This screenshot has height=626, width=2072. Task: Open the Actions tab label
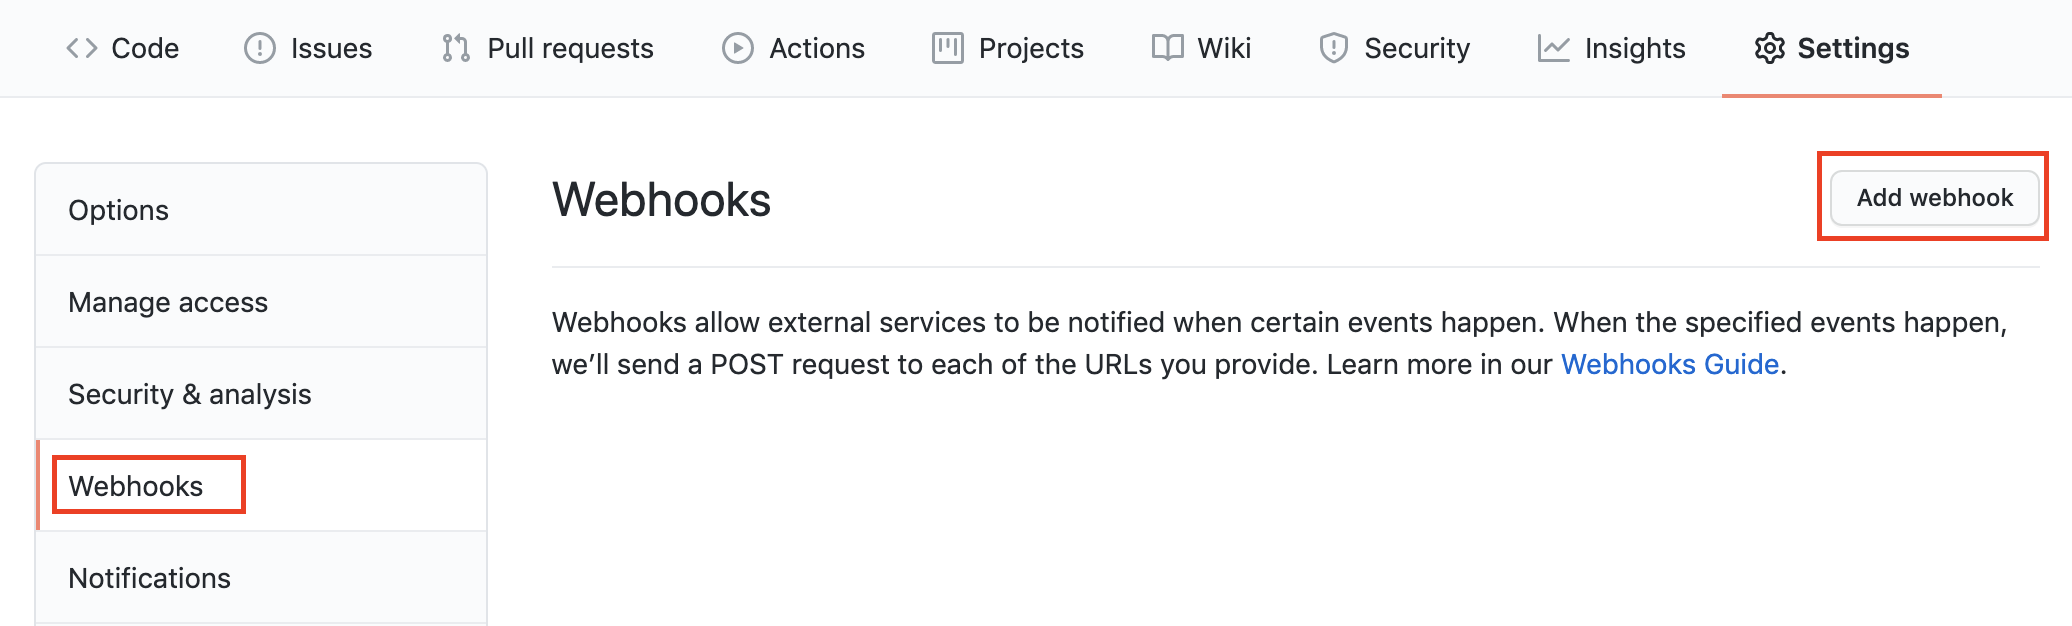816,48
